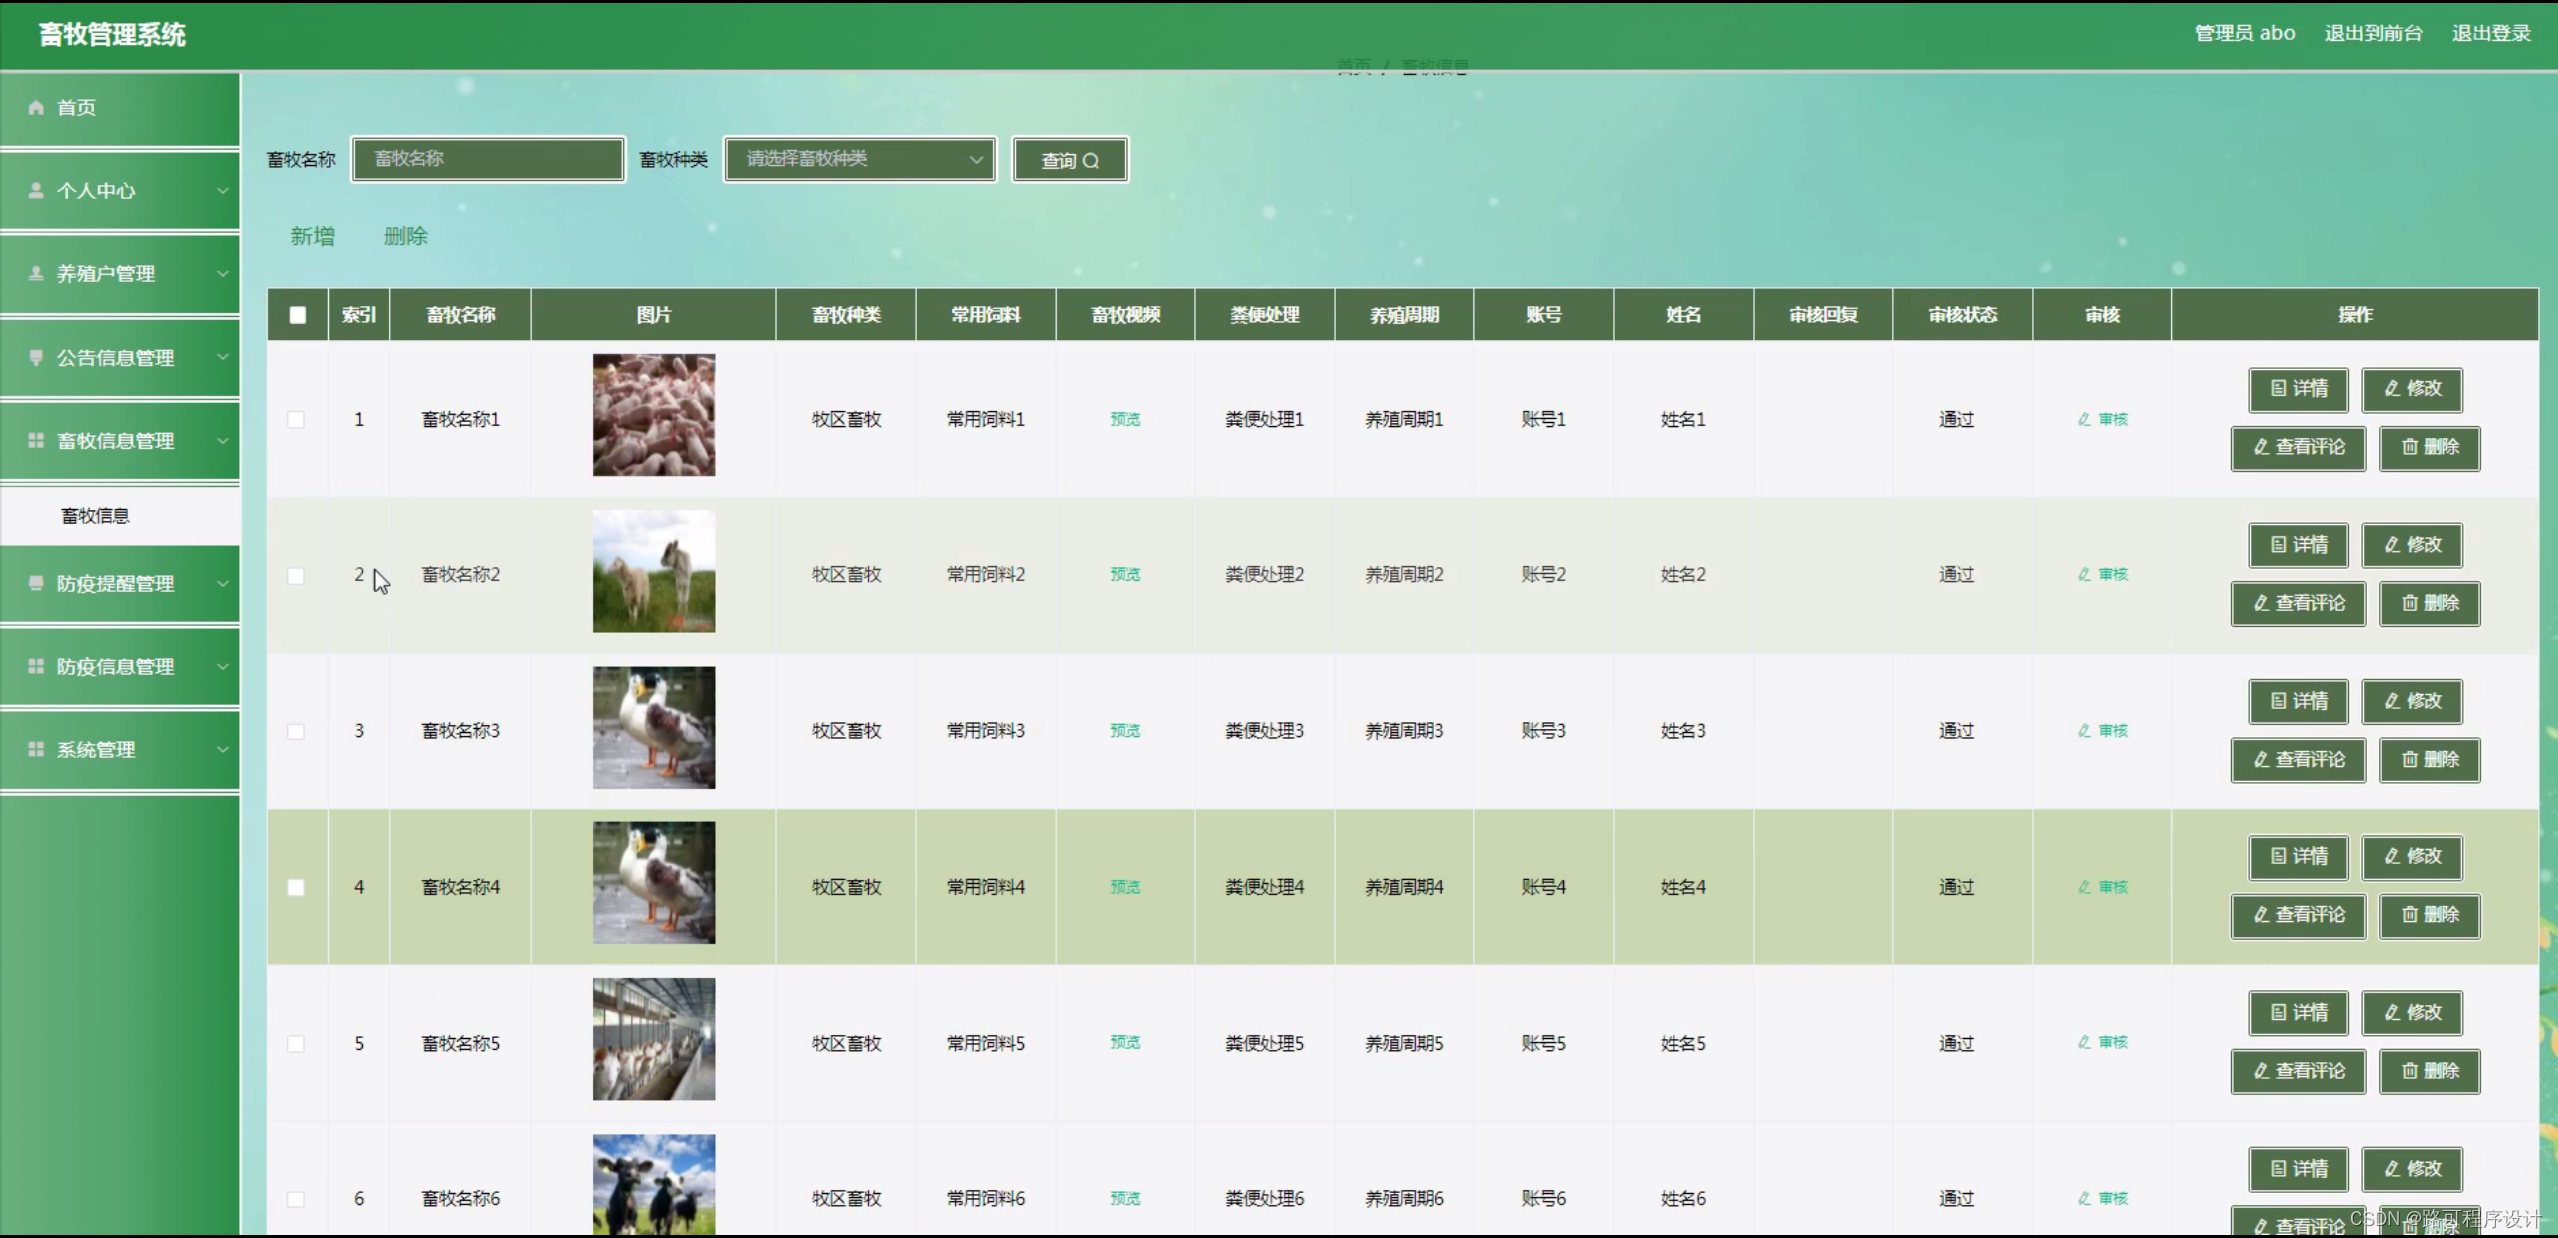Click the 审核 pencil icon in row 4
Viewport: 2558px width, 1238px height.
pyautogui.click(x=2085, y=887)
